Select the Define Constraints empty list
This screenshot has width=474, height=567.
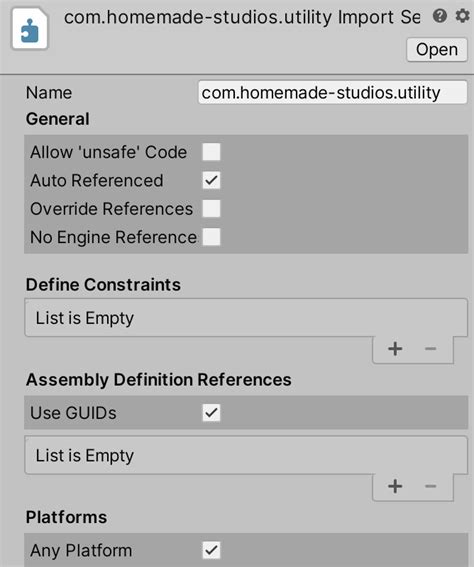(246, 318)
